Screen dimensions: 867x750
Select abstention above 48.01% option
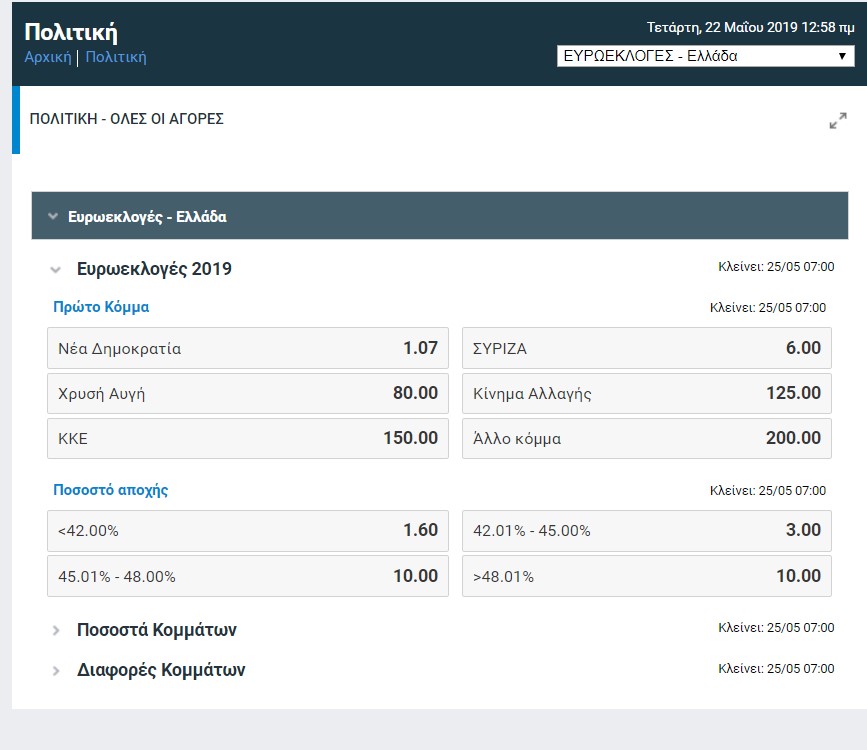[646, 576]
